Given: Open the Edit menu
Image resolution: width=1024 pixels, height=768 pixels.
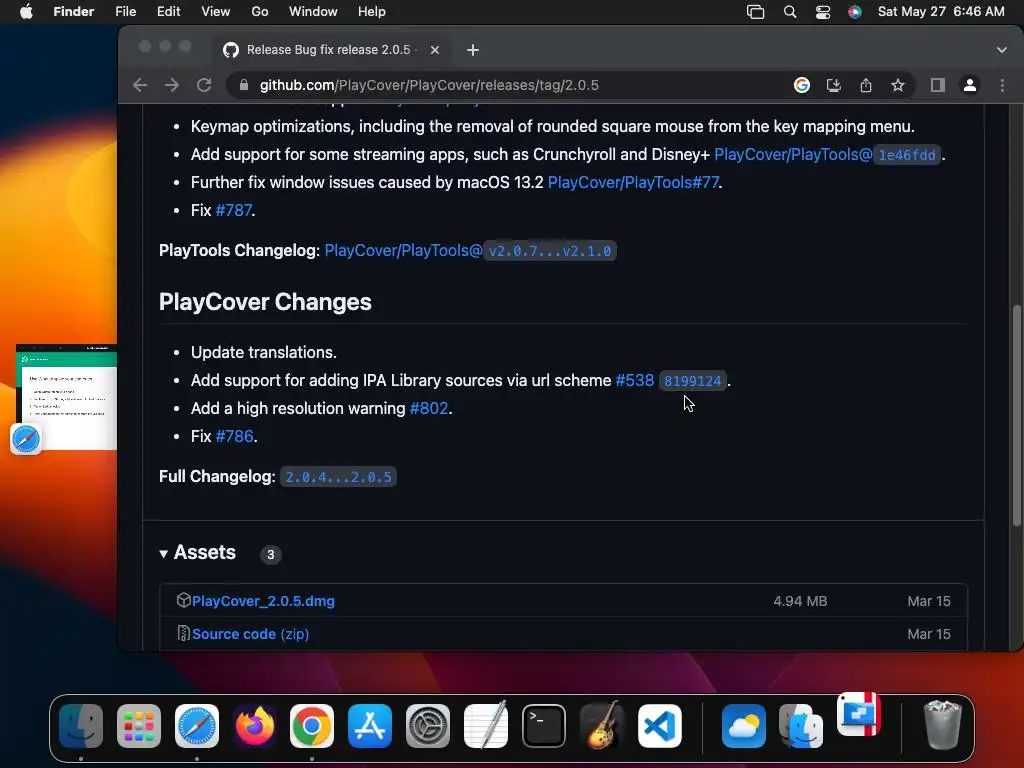Looking at the screenshot, I should tap(168, 12).
